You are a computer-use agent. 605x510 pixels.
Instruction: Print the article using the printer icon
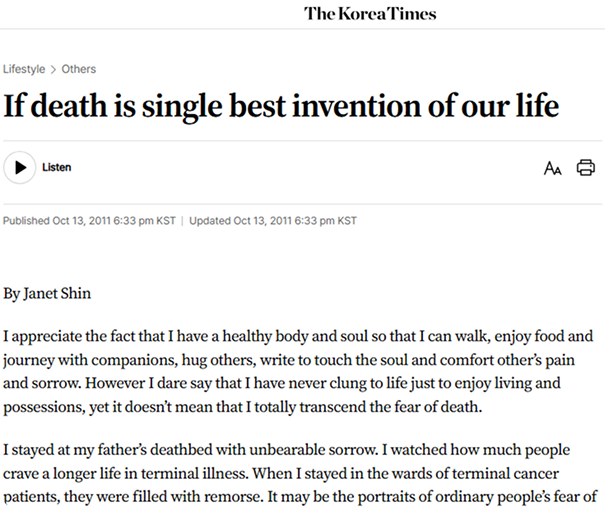tap(586, 168)
